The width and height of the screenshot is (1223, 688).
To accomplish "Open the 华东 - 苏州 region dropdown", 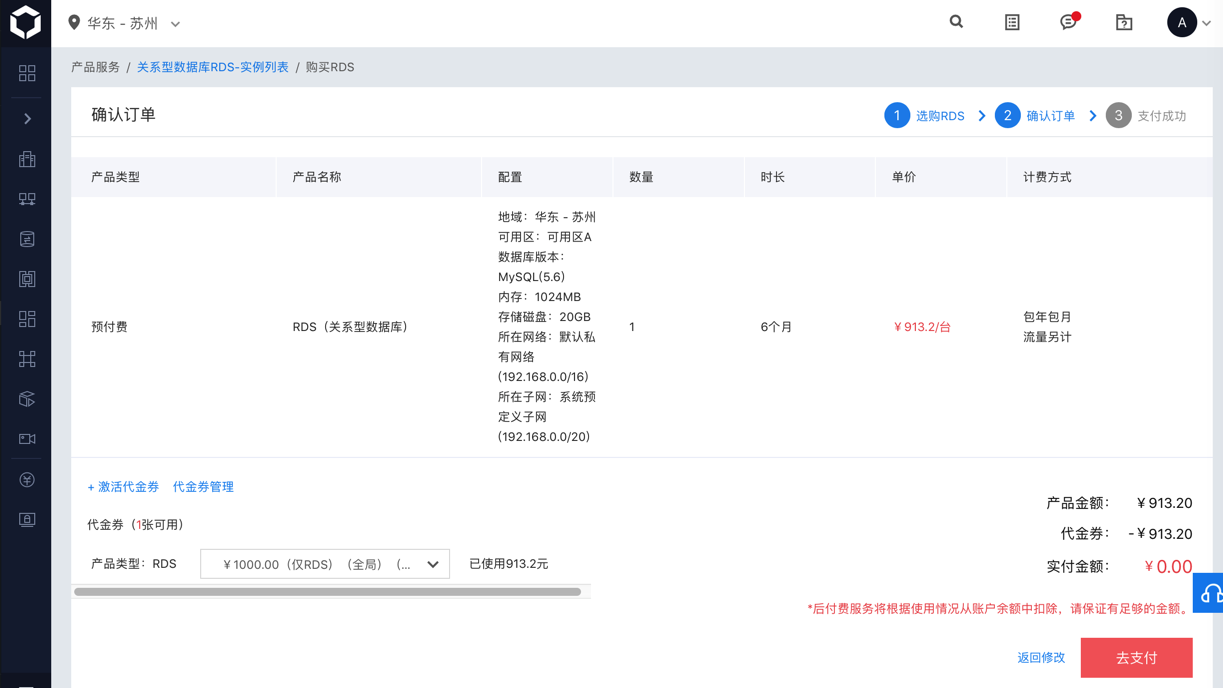I will pyautogui.click(x=133, y=23).
